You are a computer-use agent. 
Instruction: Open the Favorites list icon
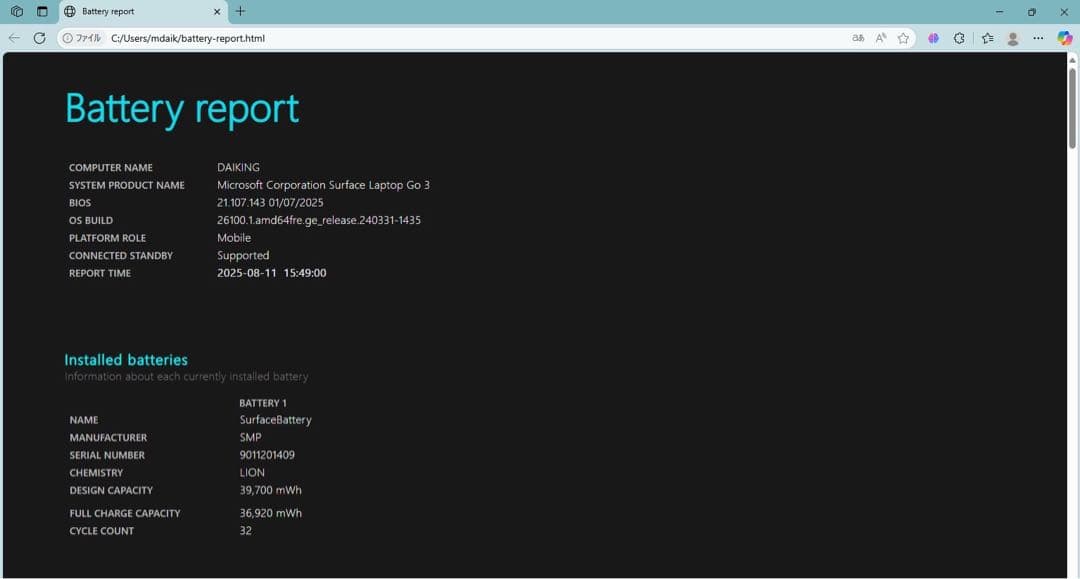987,38
